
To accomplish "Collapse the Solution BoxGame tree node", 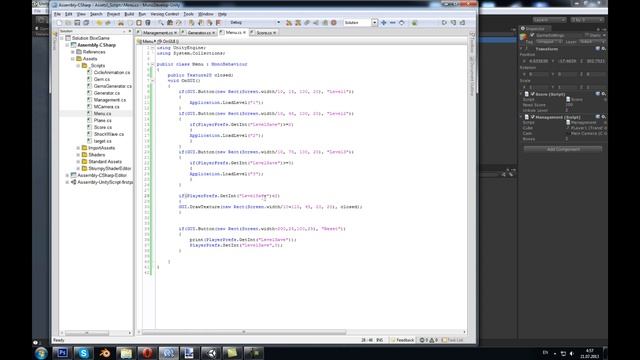I will (x=62, y=38).
